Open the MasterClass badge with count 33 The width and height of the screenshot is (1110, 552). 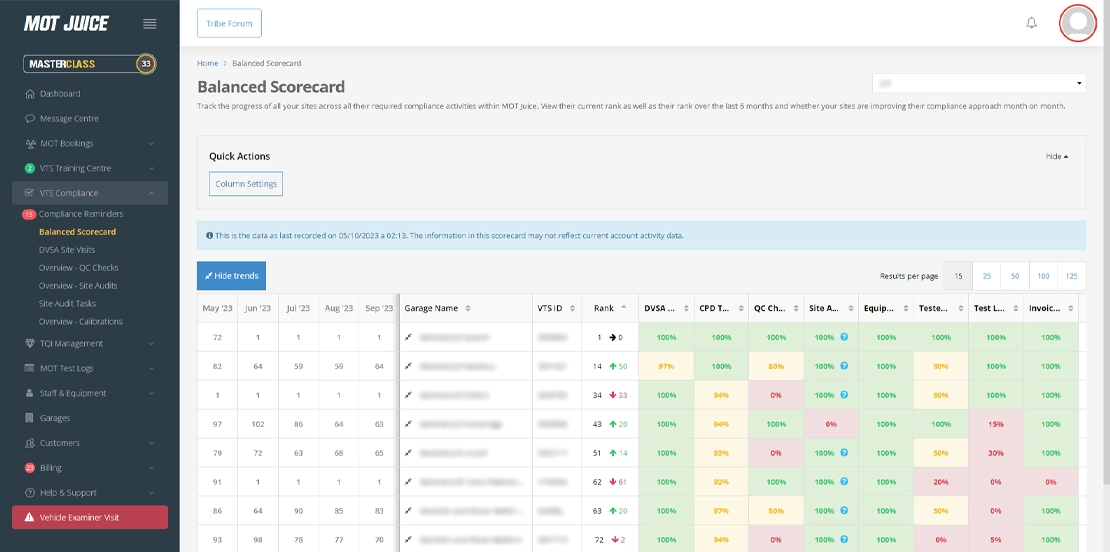point(89,64)
